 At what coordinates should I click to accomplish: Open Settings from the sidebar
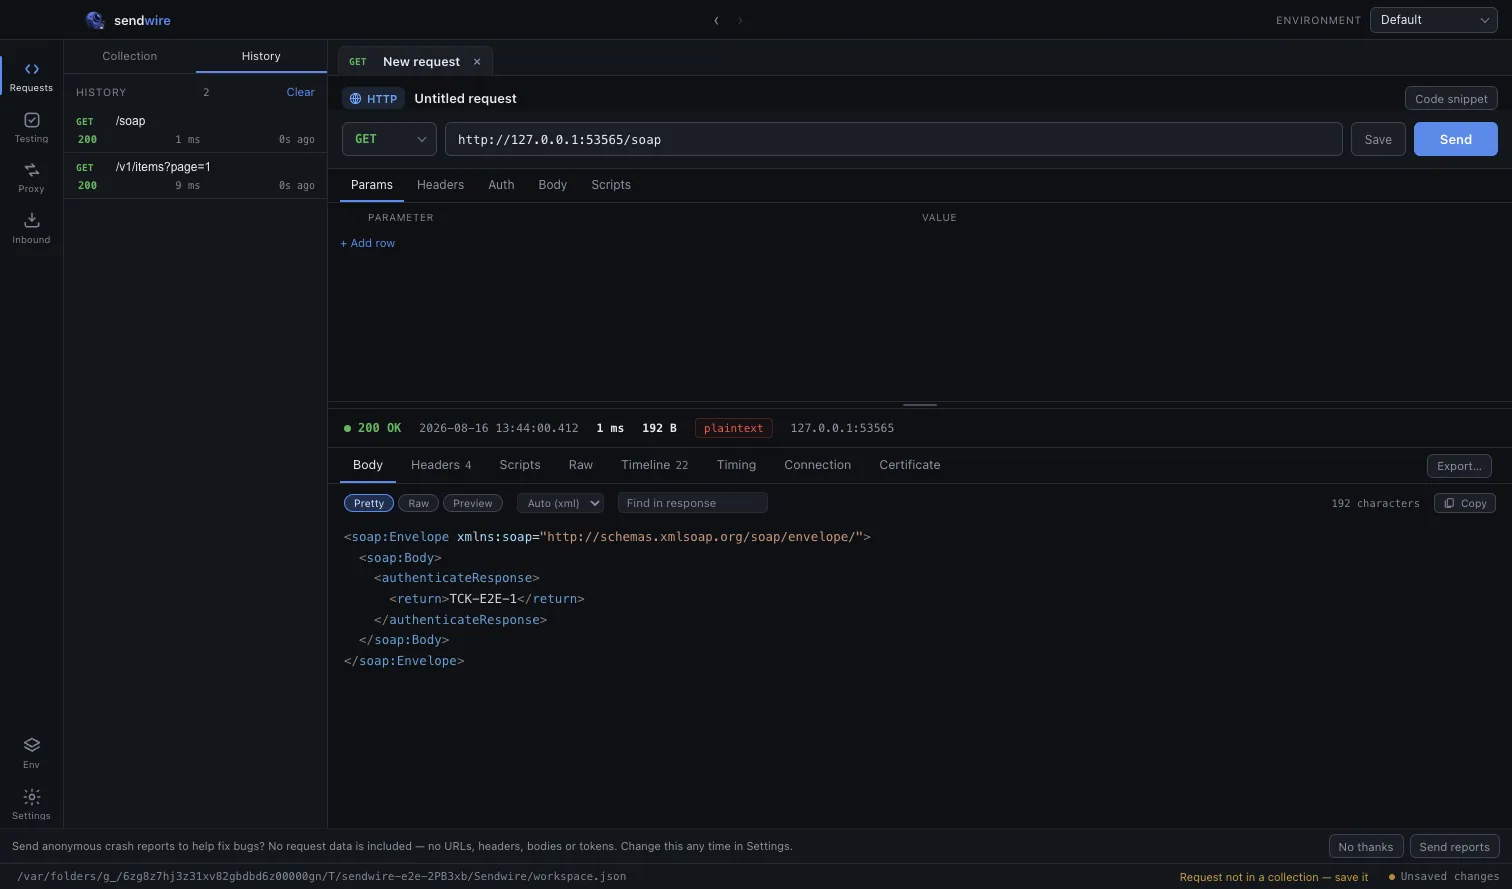[x=31, y=804]
